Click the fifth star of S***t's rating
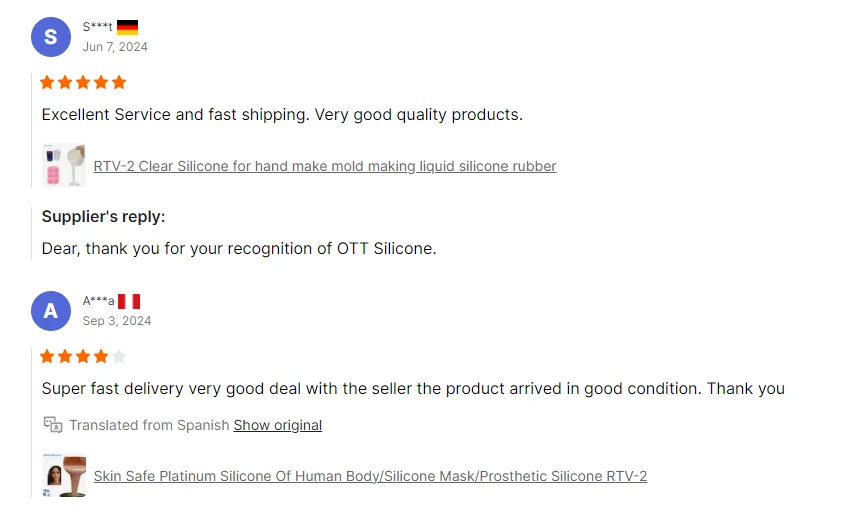 [119, 82]
